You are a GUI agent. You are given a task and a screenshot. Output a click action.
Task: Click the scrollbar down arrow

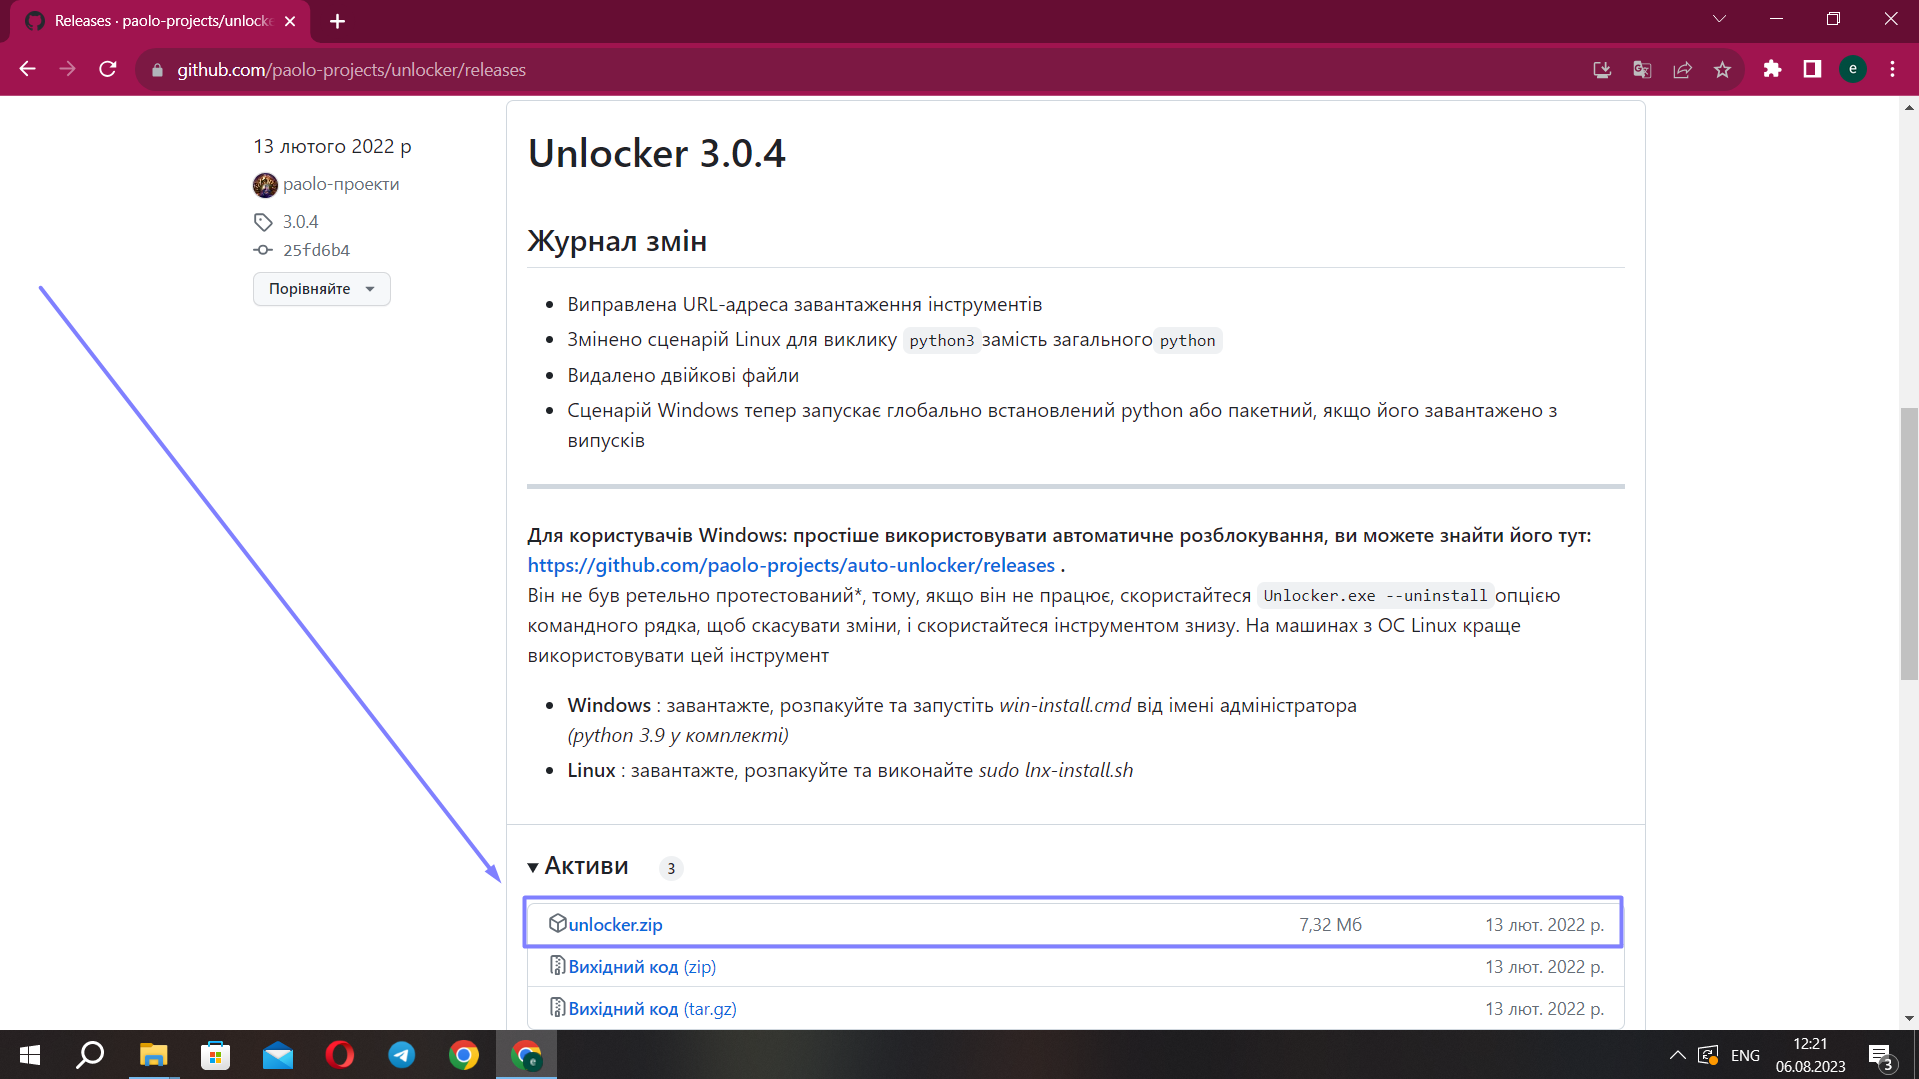pyautogui.click(x=1909, y=1019)
